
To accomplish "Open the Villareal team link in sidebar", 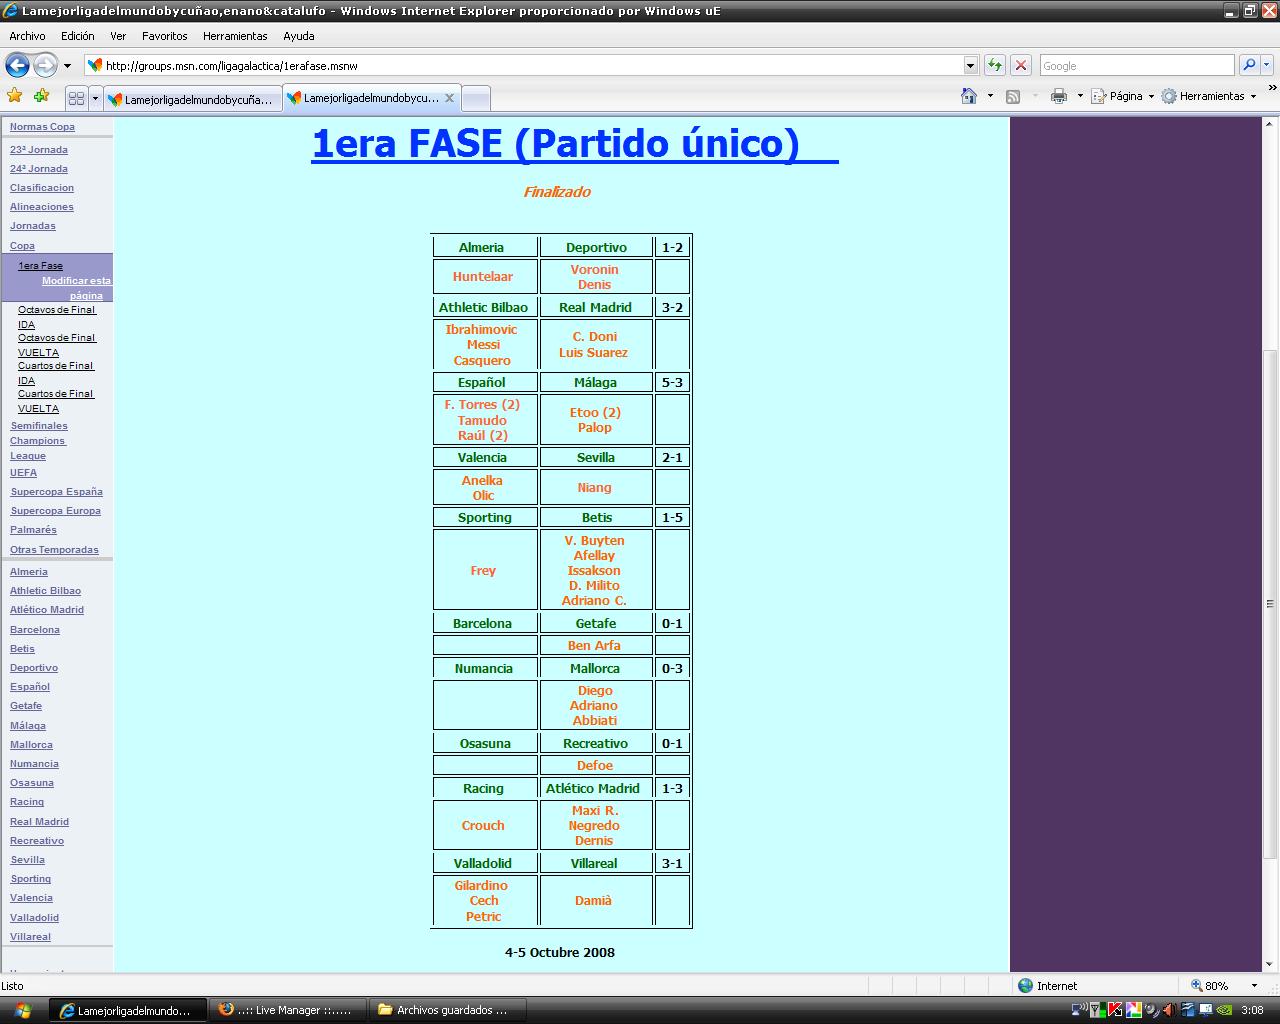I will tap(30, 937).
